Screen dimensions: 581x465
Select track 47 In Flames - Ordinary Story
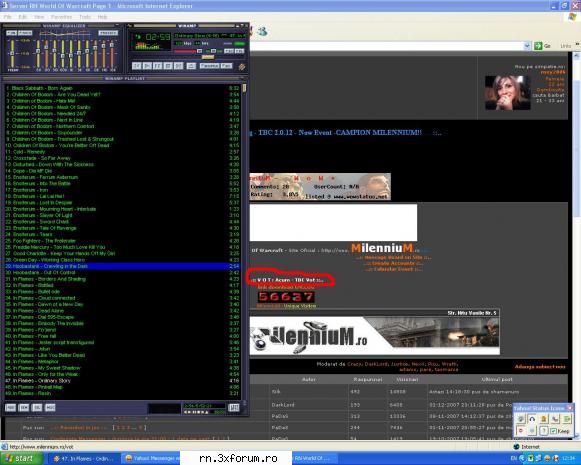pos(123,381)
